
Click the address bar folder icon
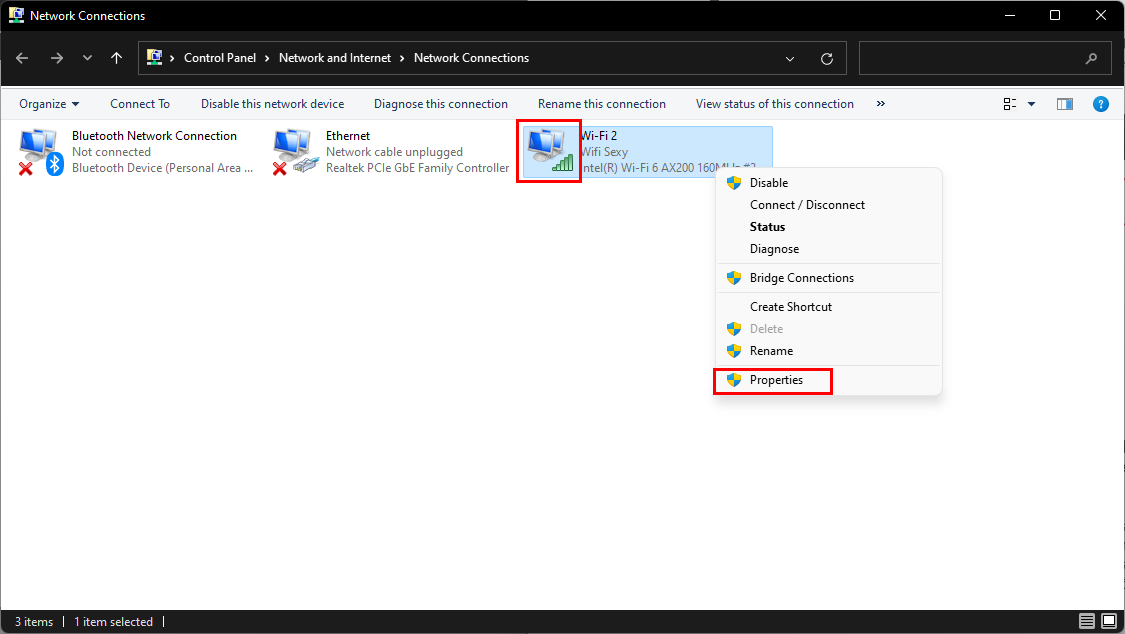[x=154, y=57]
